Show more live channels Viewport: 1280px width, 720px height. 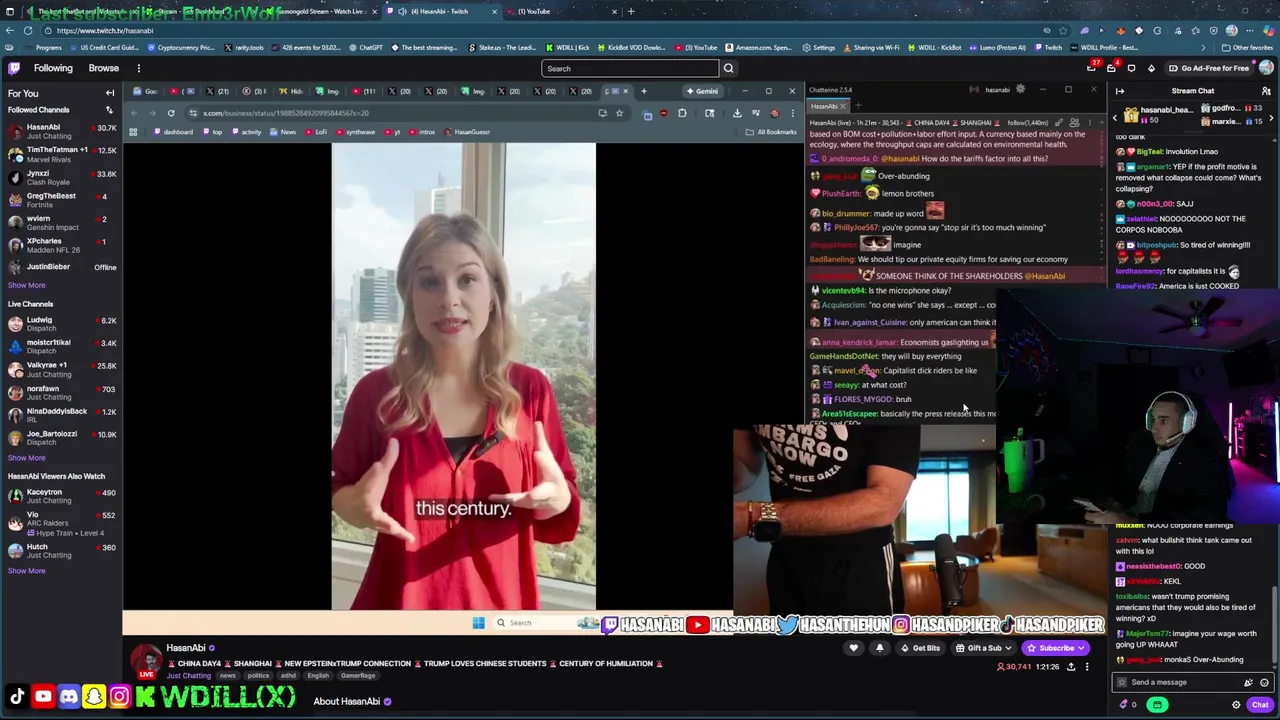click(x=27, y=457)
